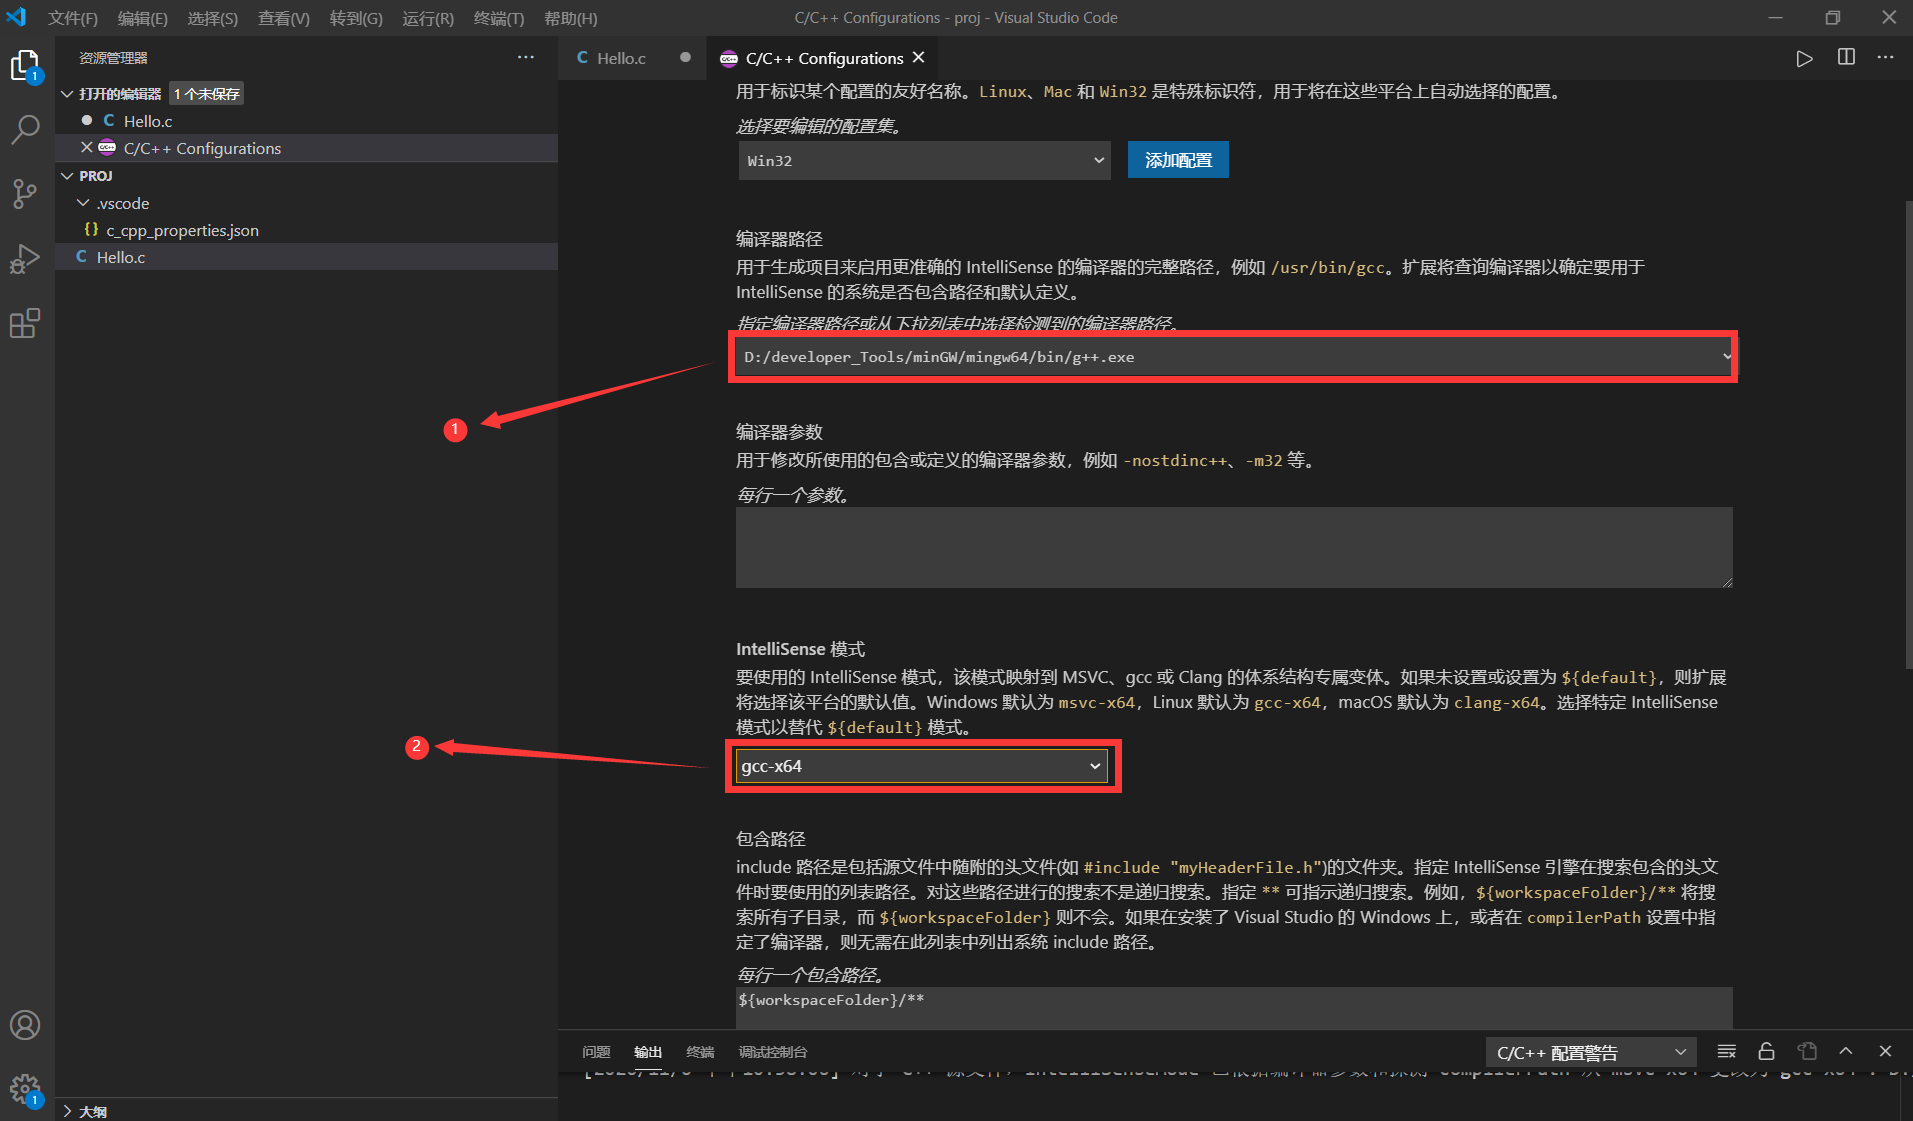This screenshot has width=1913, height=1121.
Task: Switch to the 输出 panel tab
Action: tap(648, 1052)
